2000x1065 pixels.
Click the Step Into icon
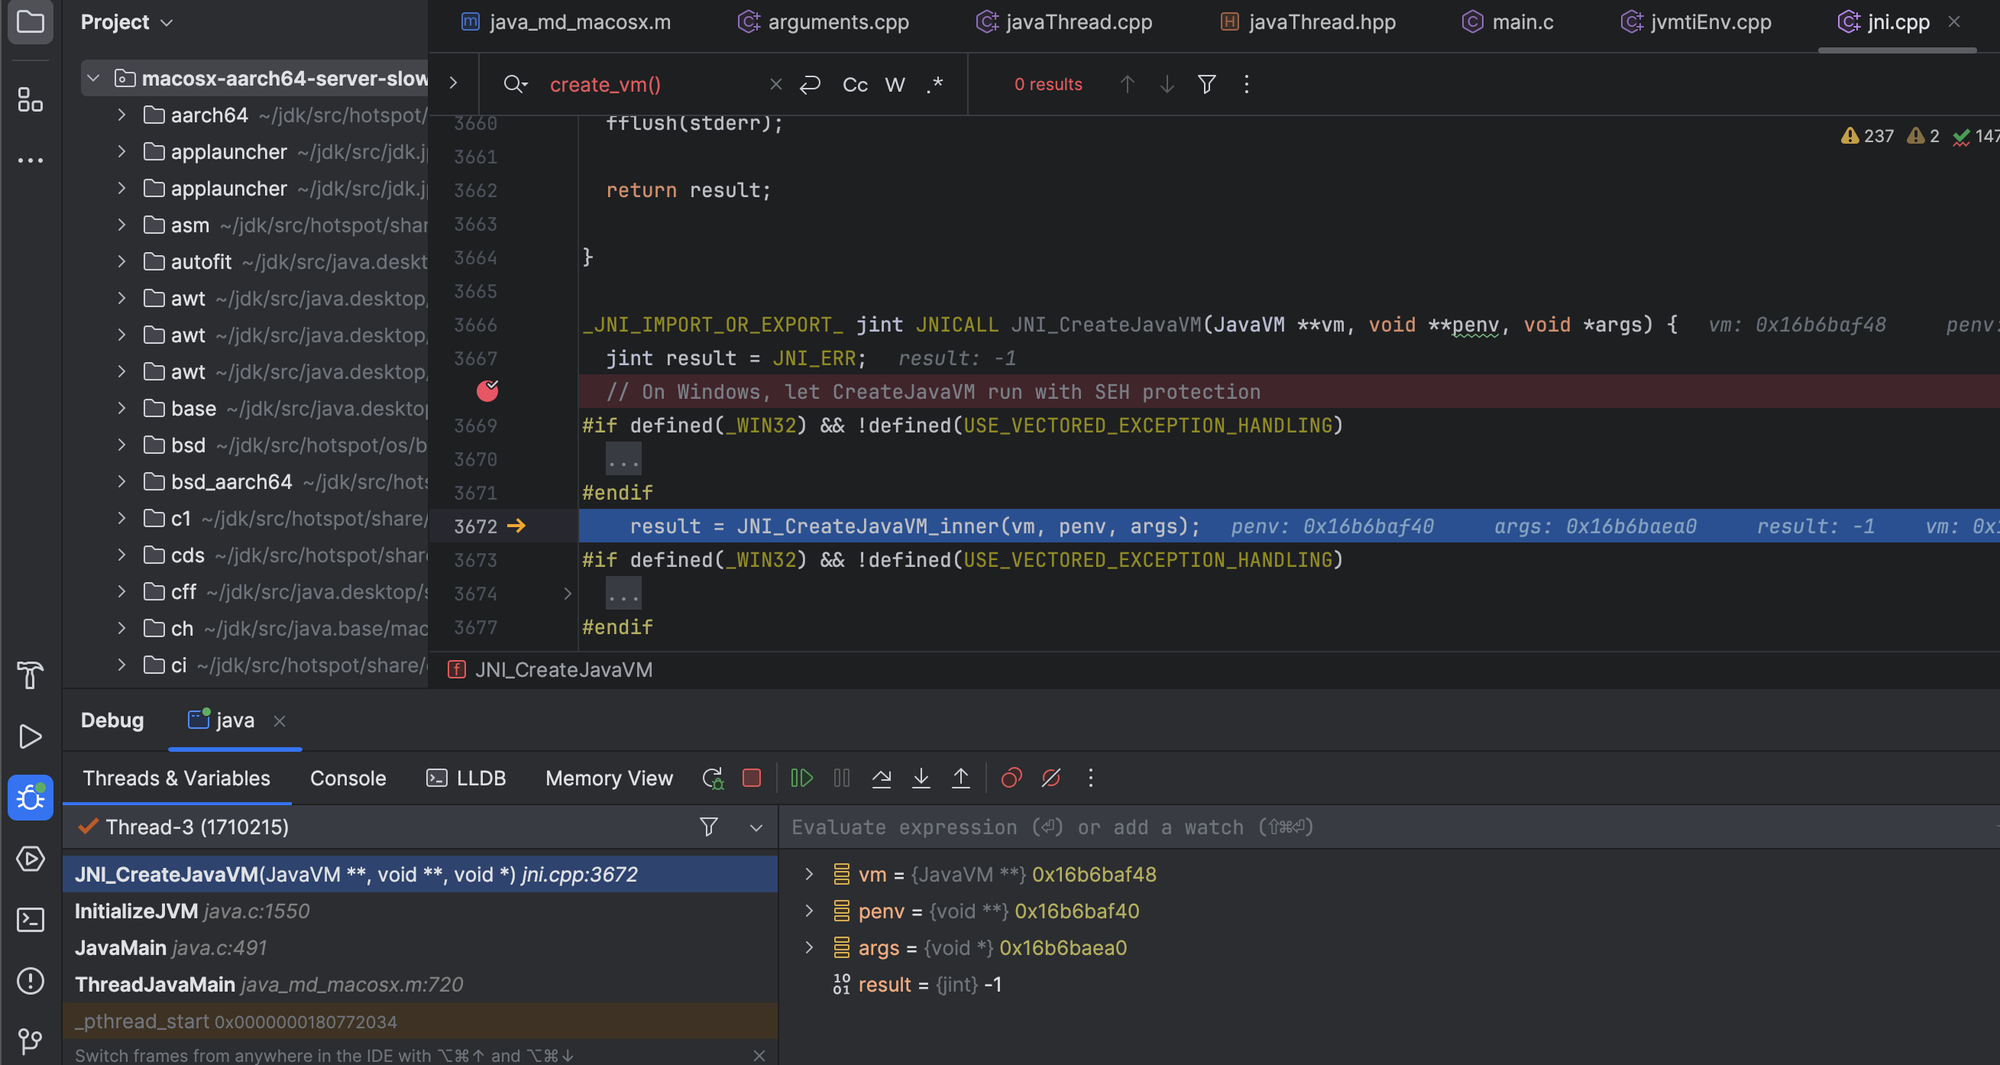point(921,778)
